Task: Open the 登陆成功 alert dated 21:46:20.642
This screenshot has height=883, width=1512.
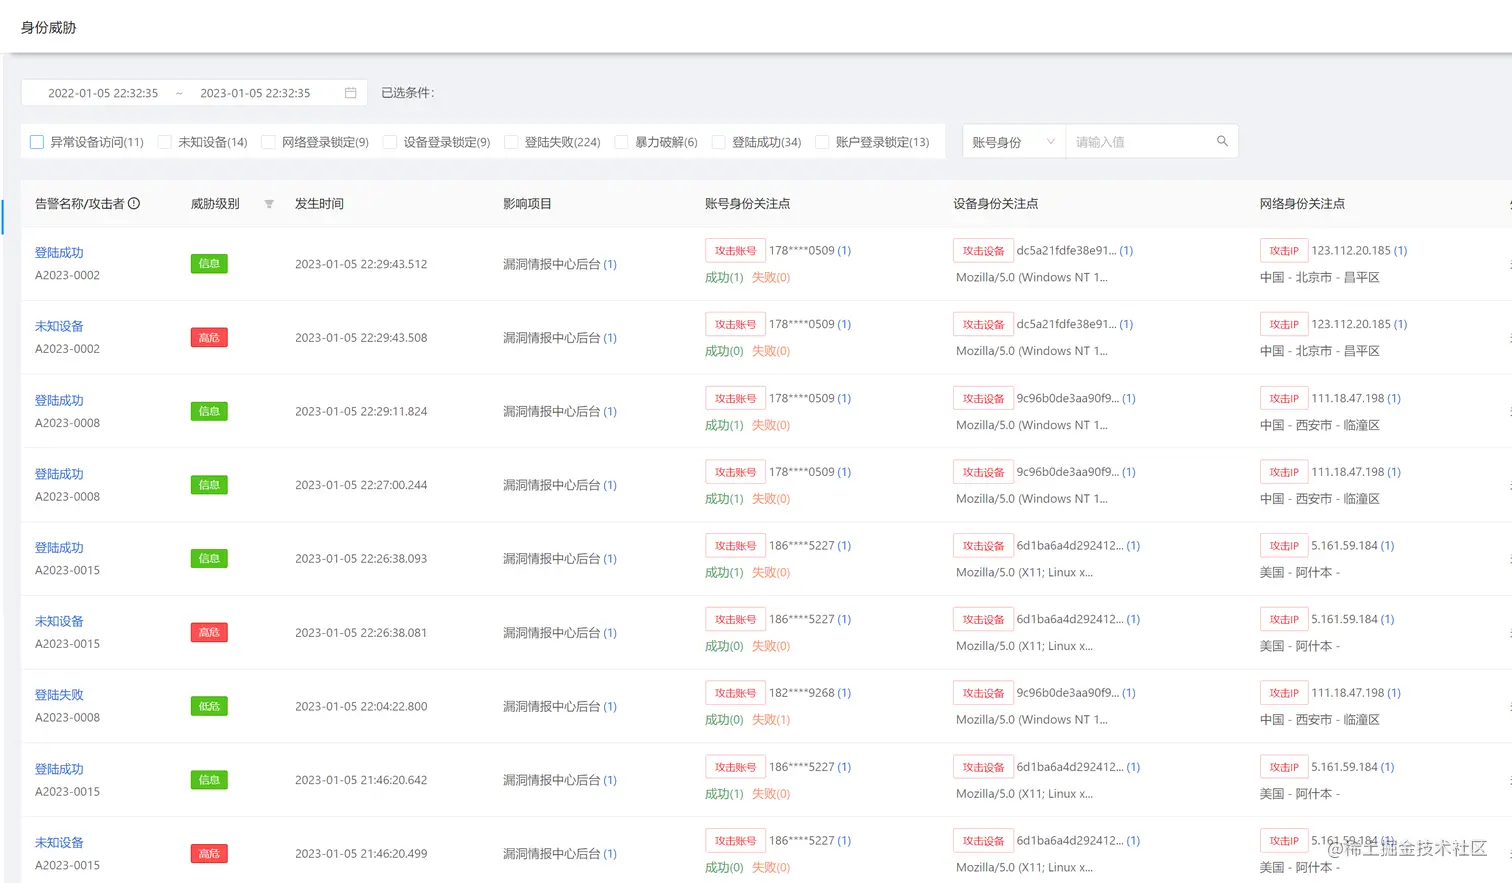Action: pos(59,769)
